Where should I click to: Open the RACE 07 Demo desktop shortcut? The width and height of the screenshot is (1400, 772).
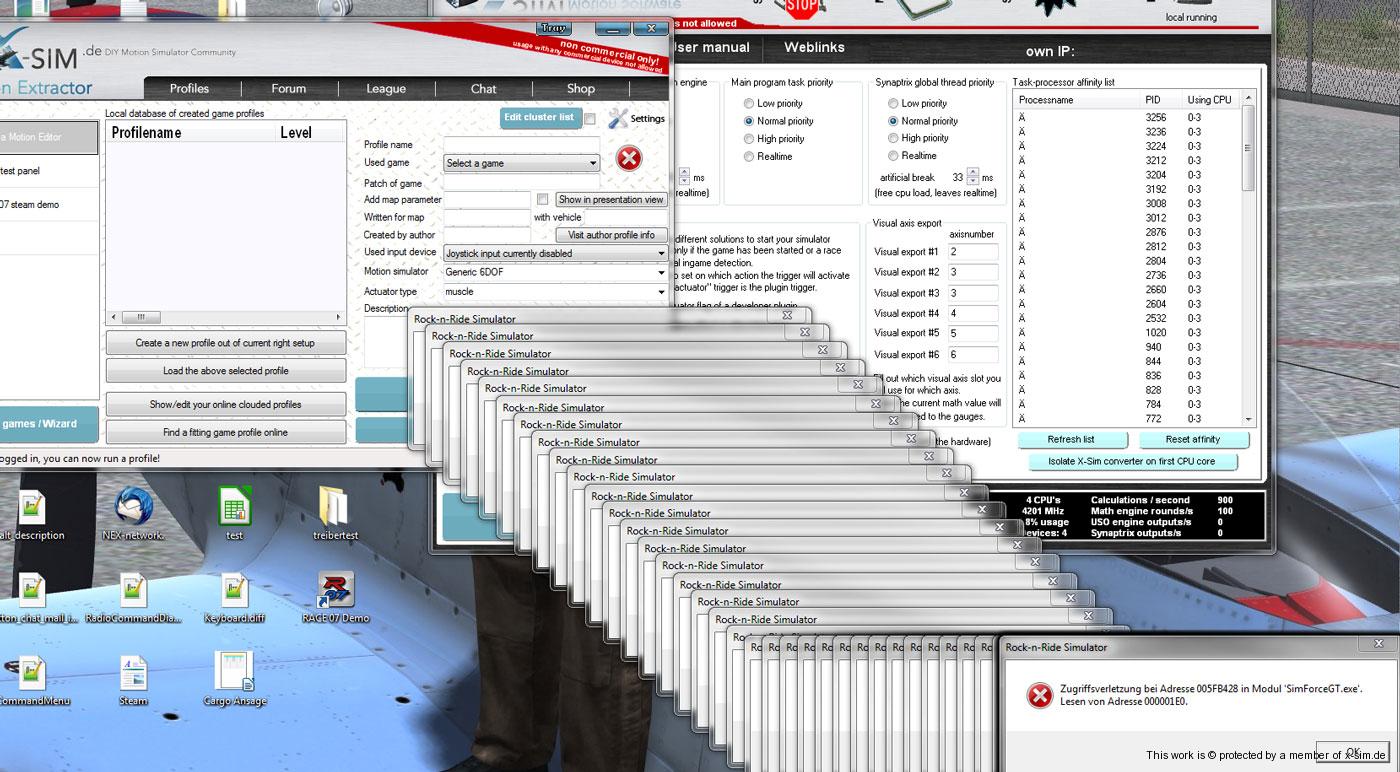(335, 590)
